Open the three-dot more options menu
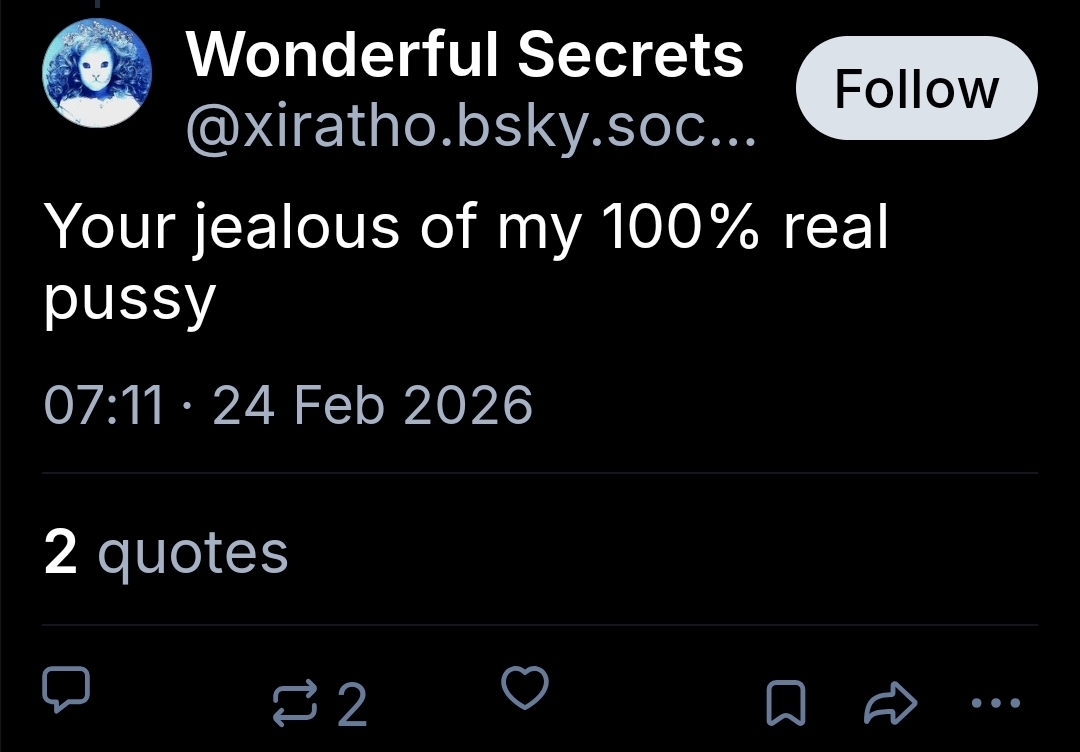 (997, 702)
